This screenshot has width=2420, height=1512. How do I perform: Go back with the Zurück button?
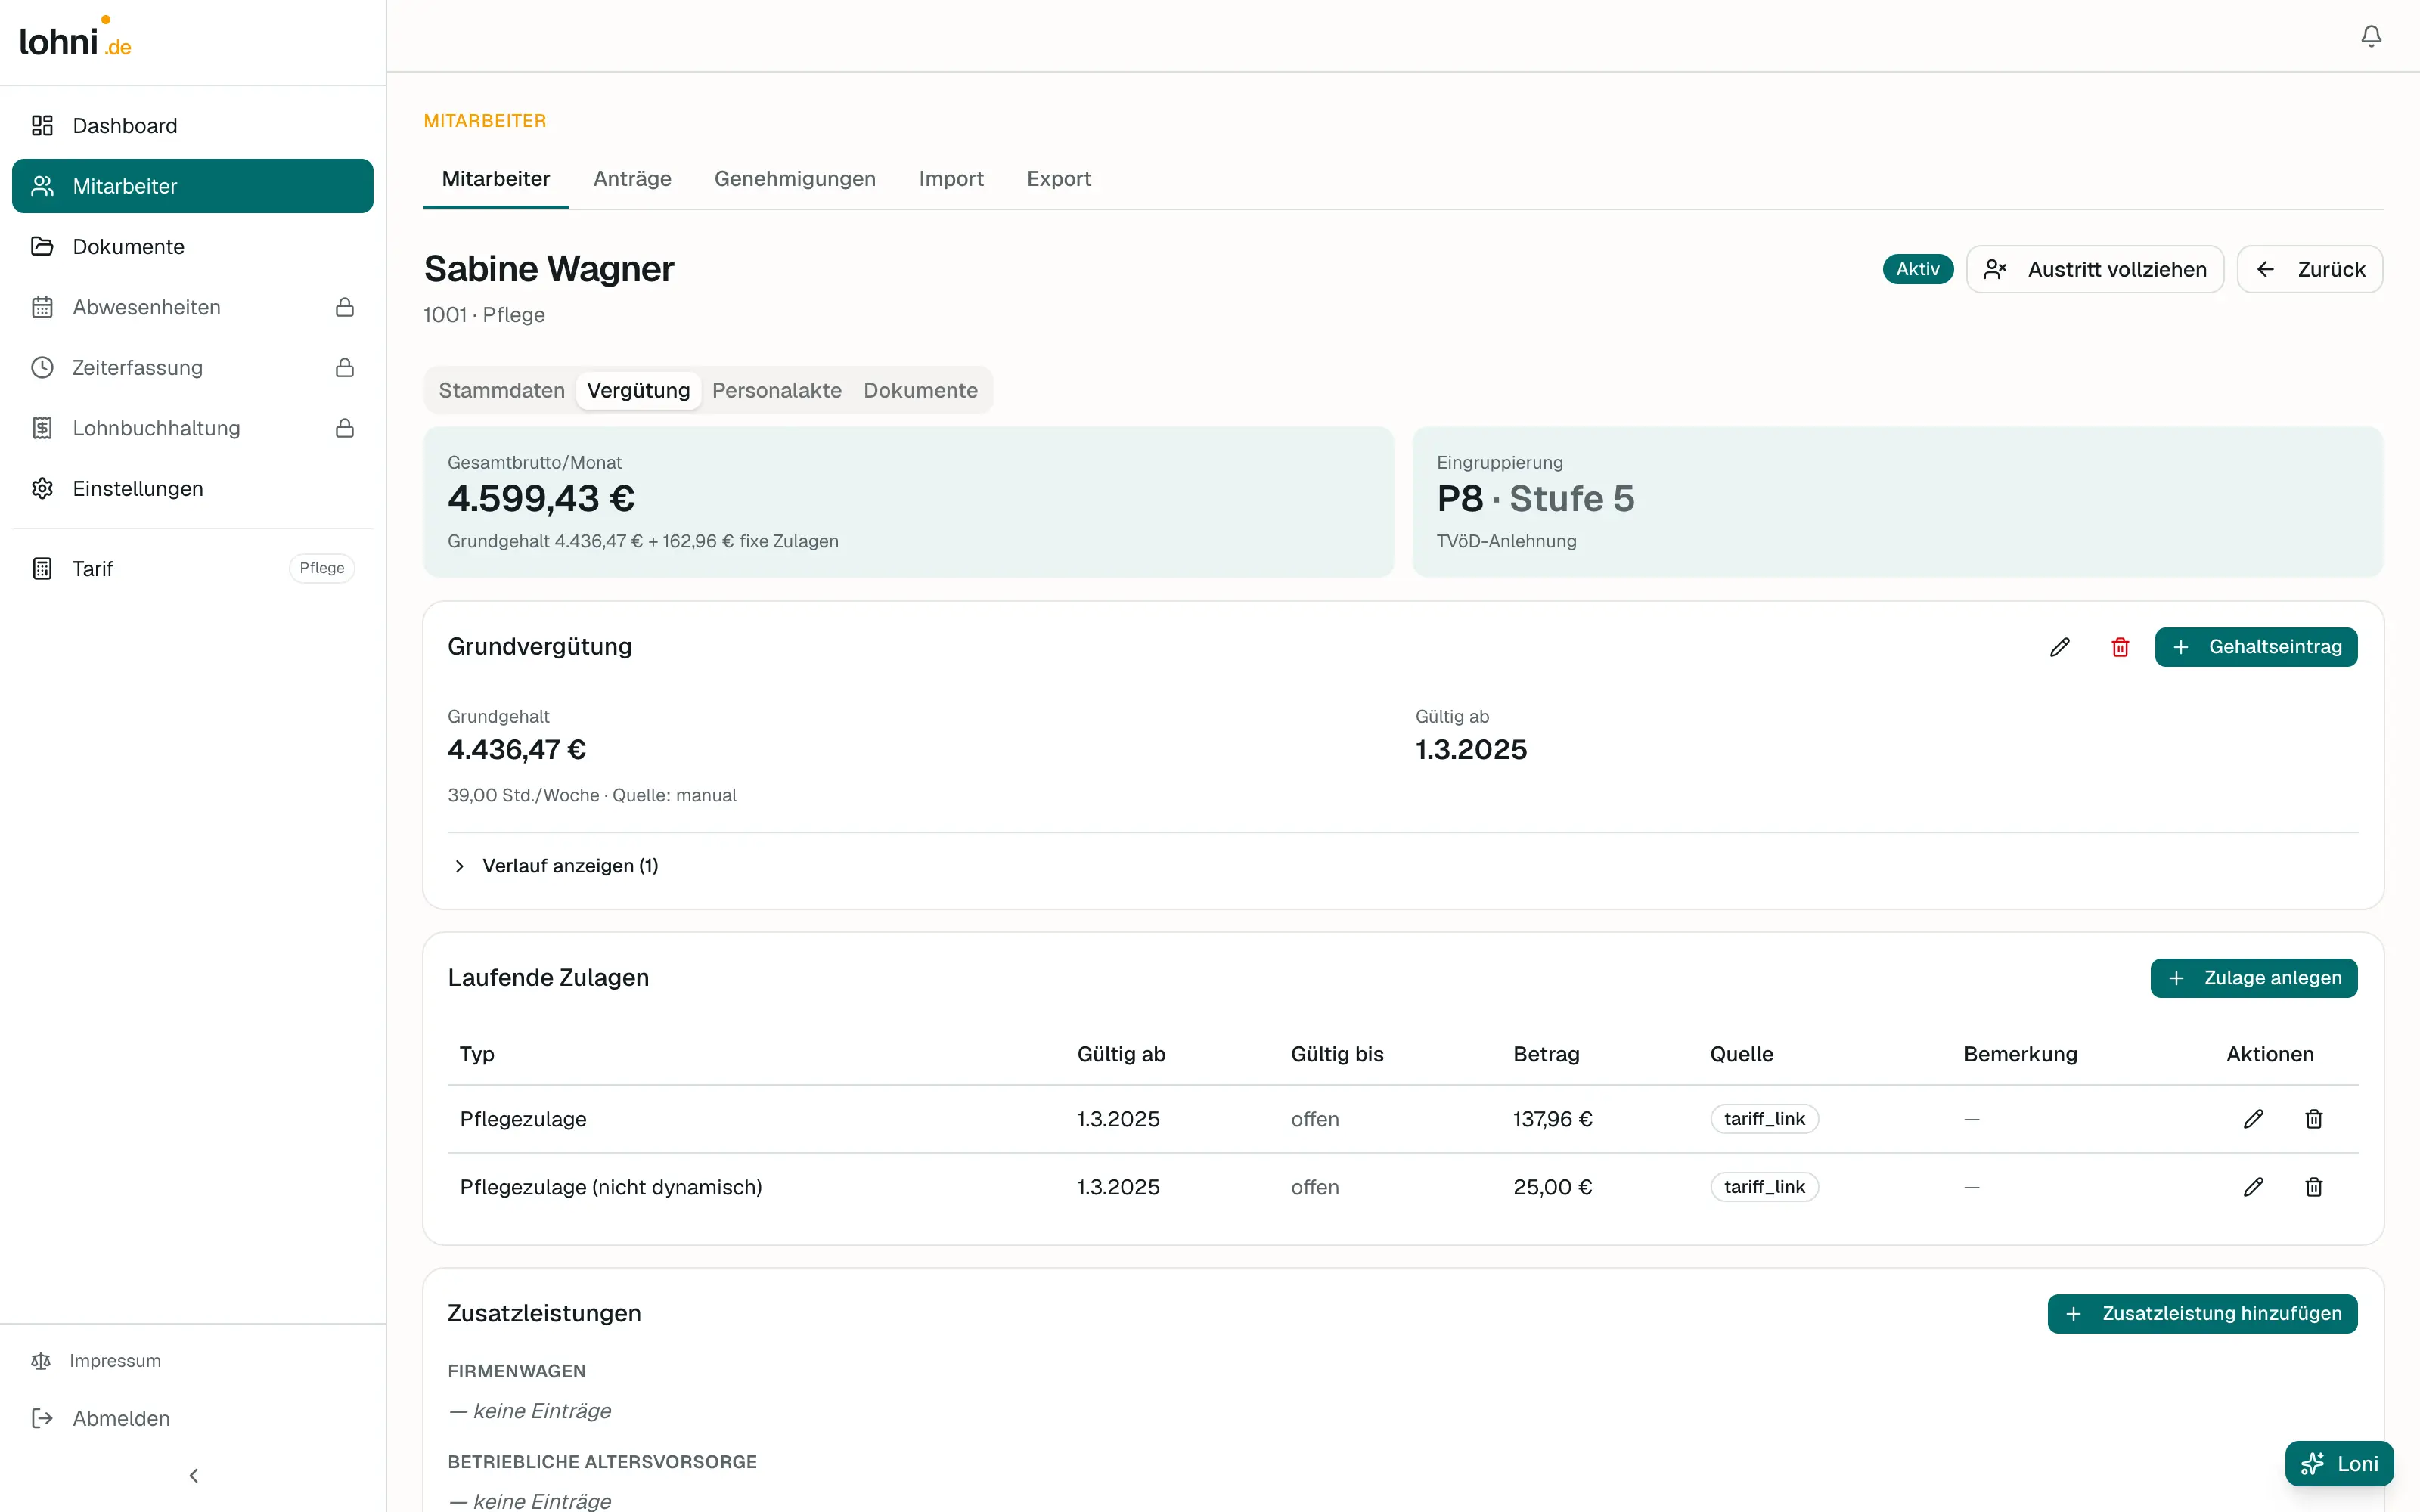pos(2310,269)
